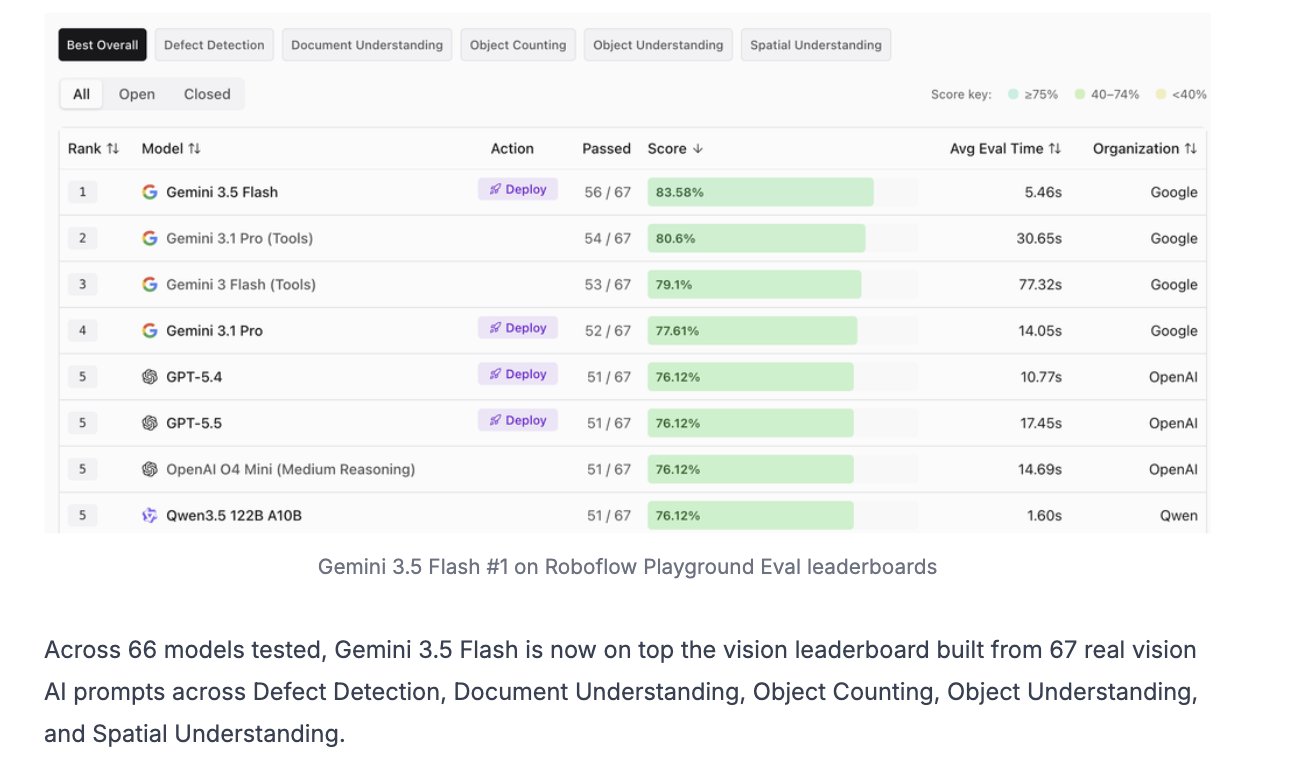Click the green ≥75% score key dot
The width and height of the screenshot is (1311, 777).
click(1013, 94)
